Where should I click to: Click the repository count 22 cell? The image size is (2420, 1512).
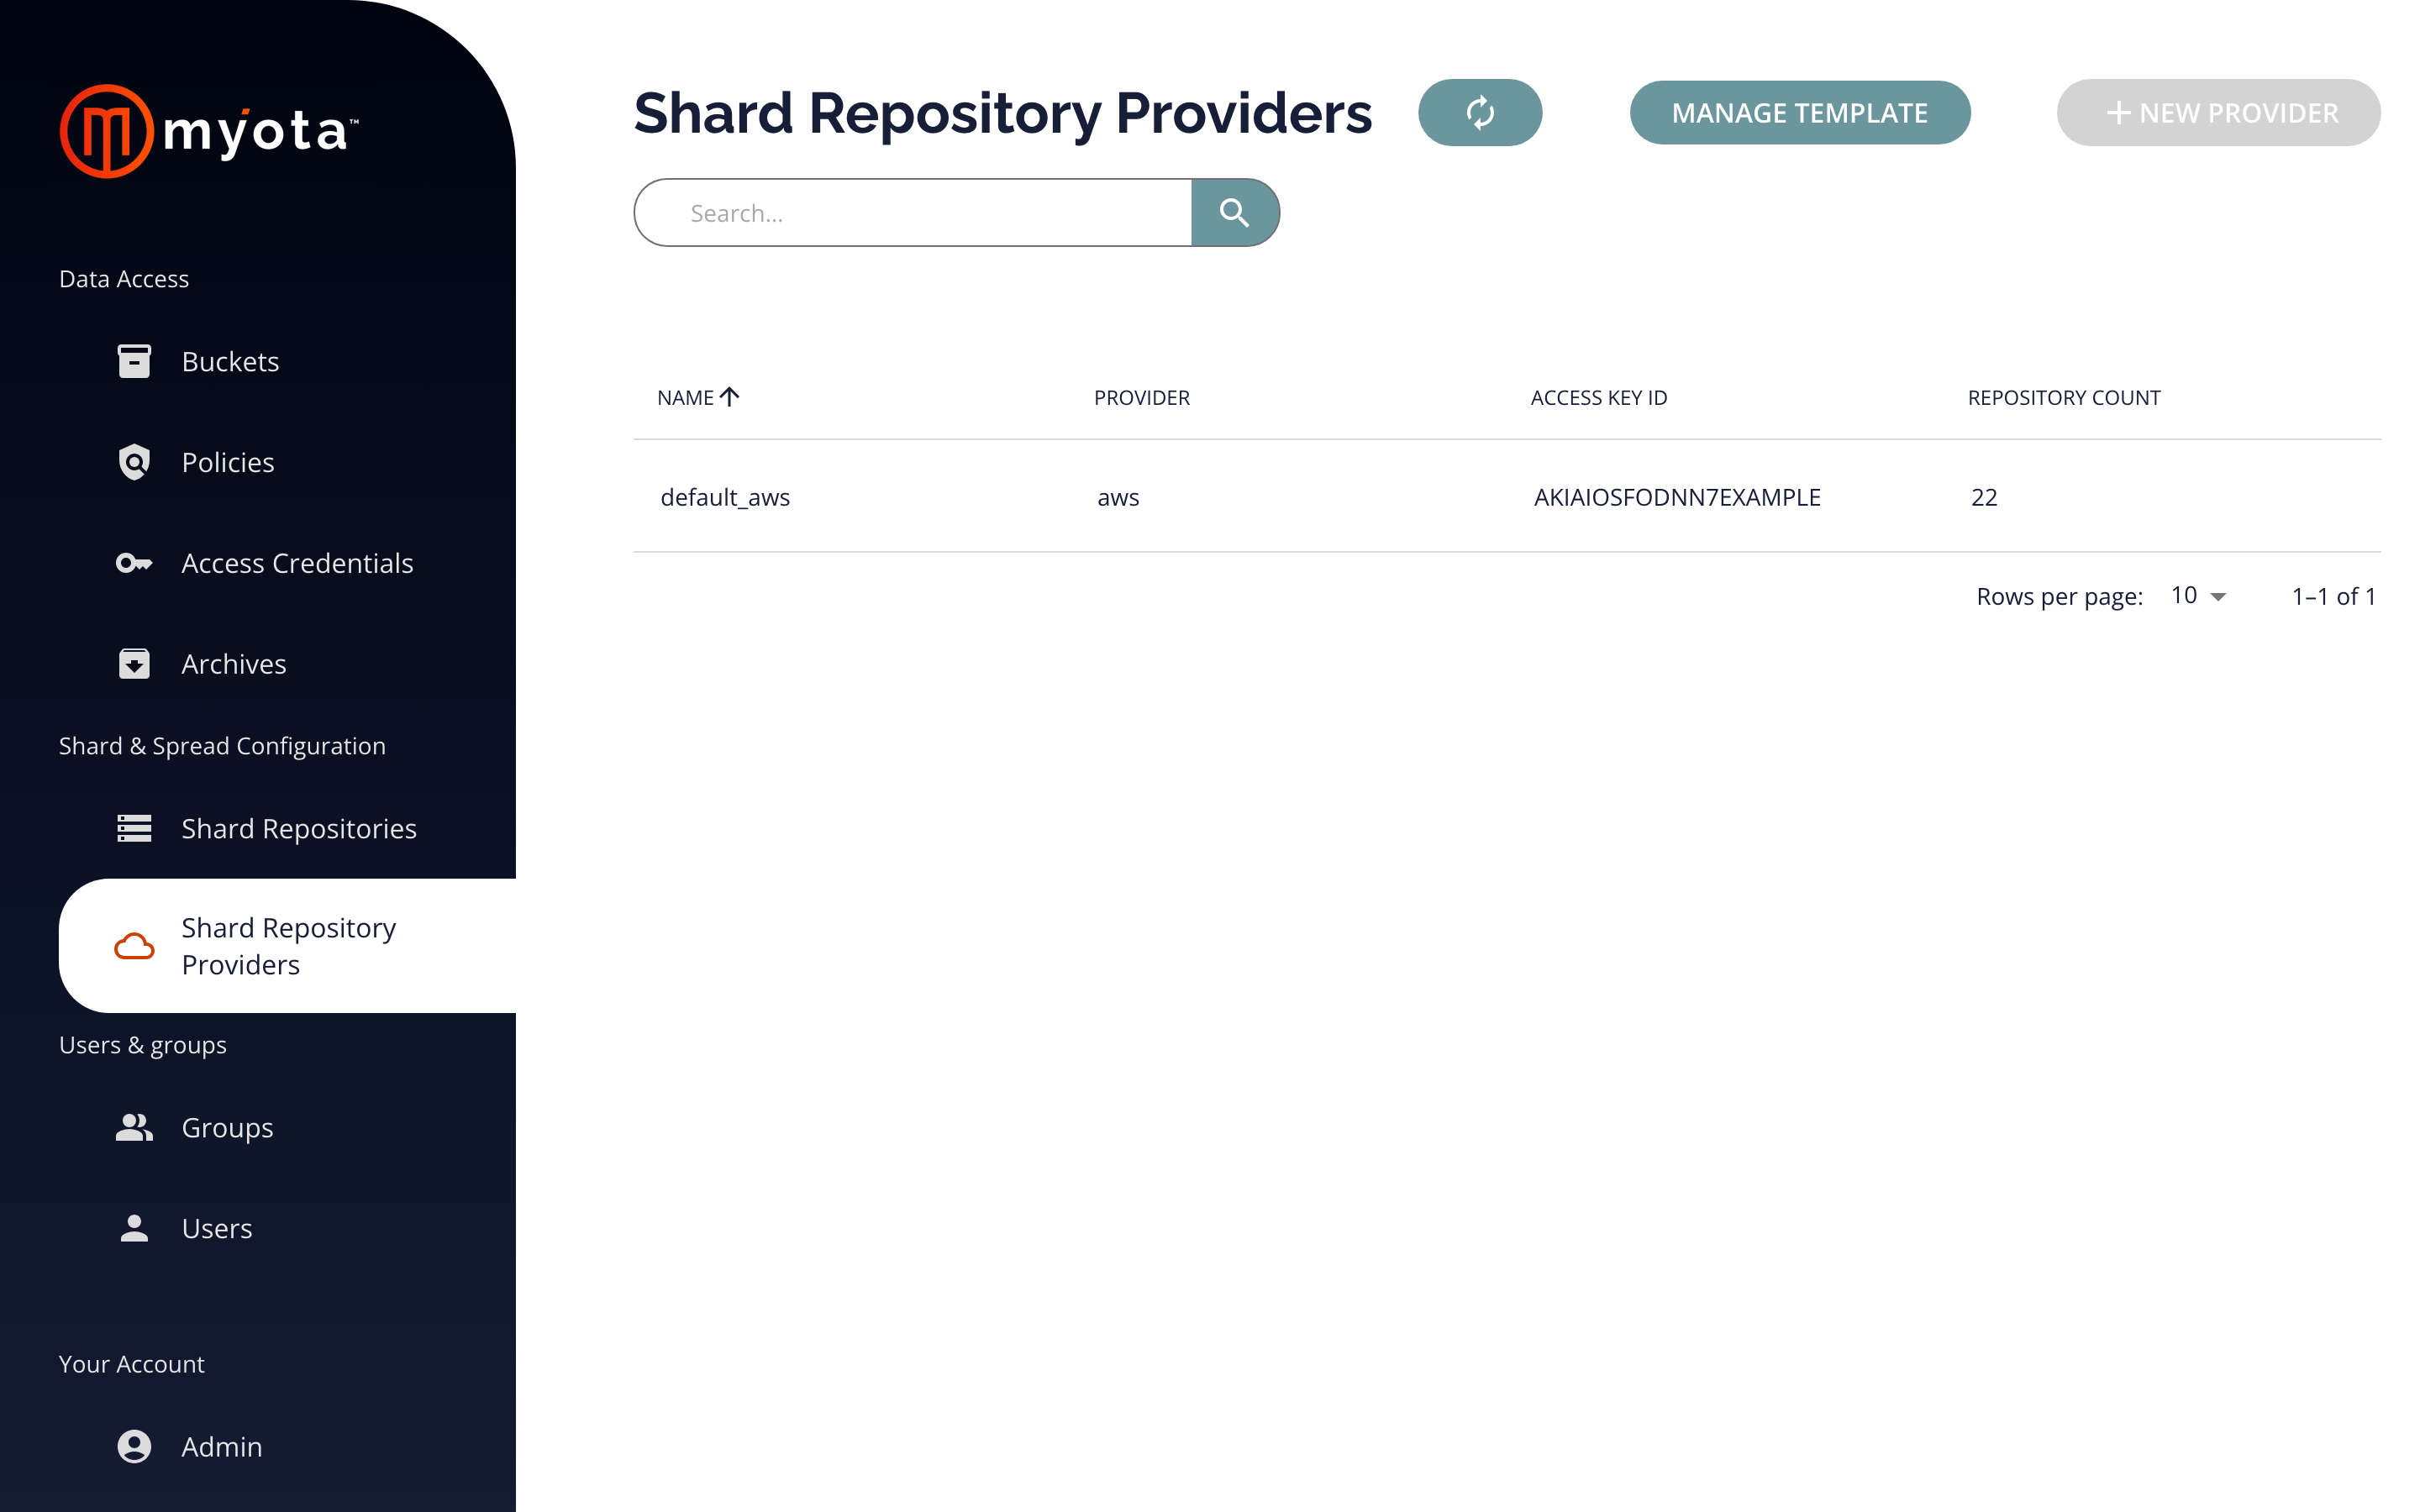click(x=1984, y=497)
